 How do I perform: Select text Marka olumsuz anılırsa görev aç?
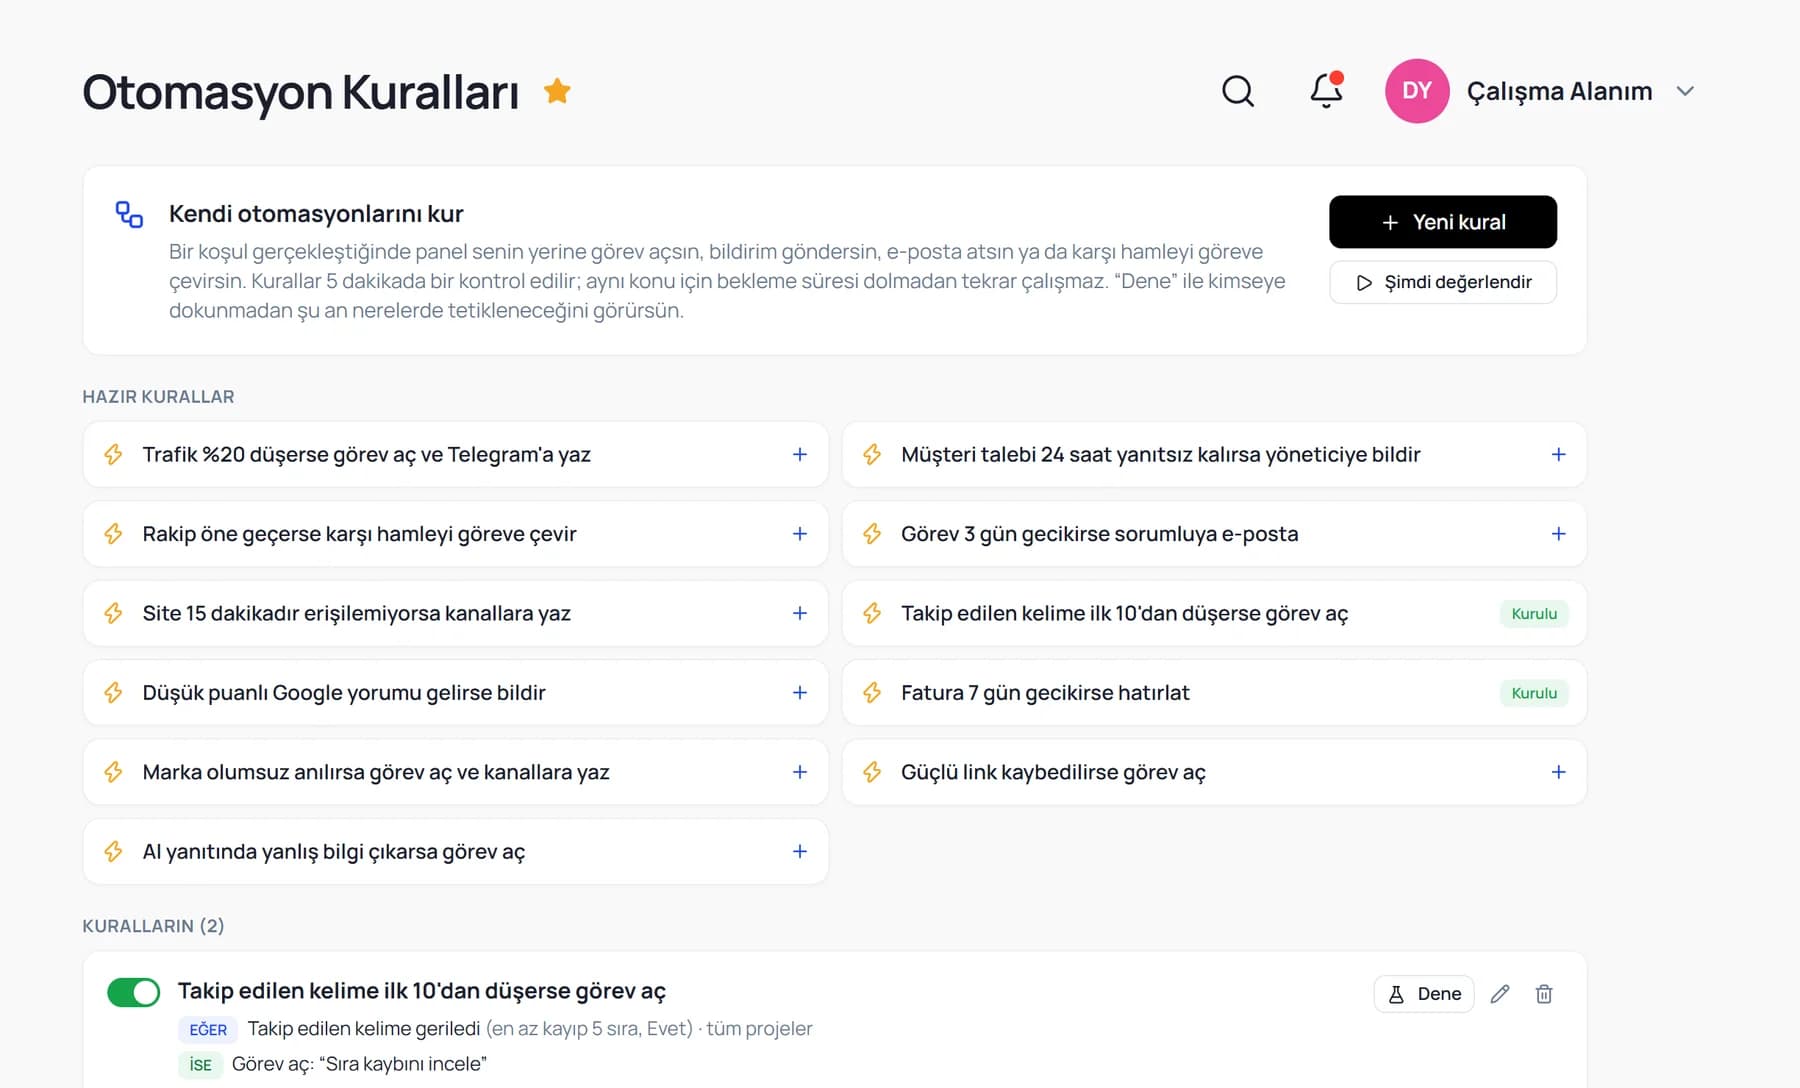pyautogui.click(x=297, y=772)
